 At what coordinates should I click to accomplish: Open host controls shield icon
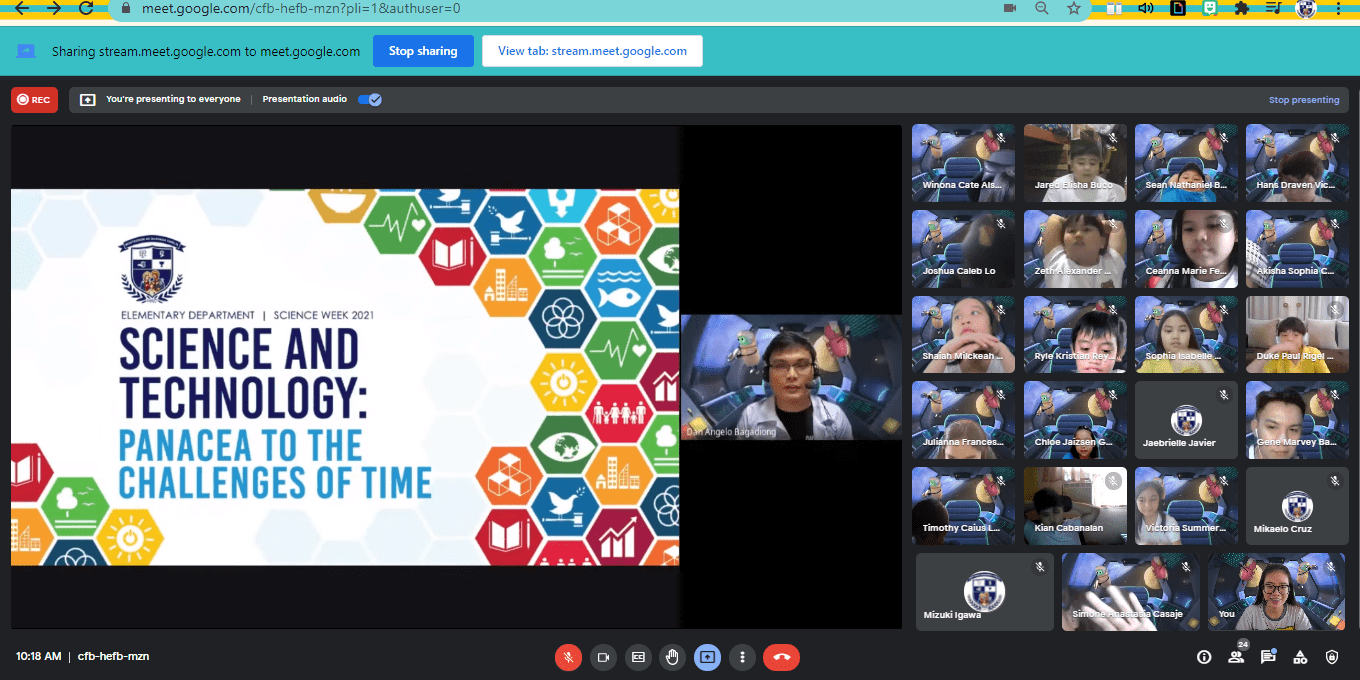point(1332,657)
